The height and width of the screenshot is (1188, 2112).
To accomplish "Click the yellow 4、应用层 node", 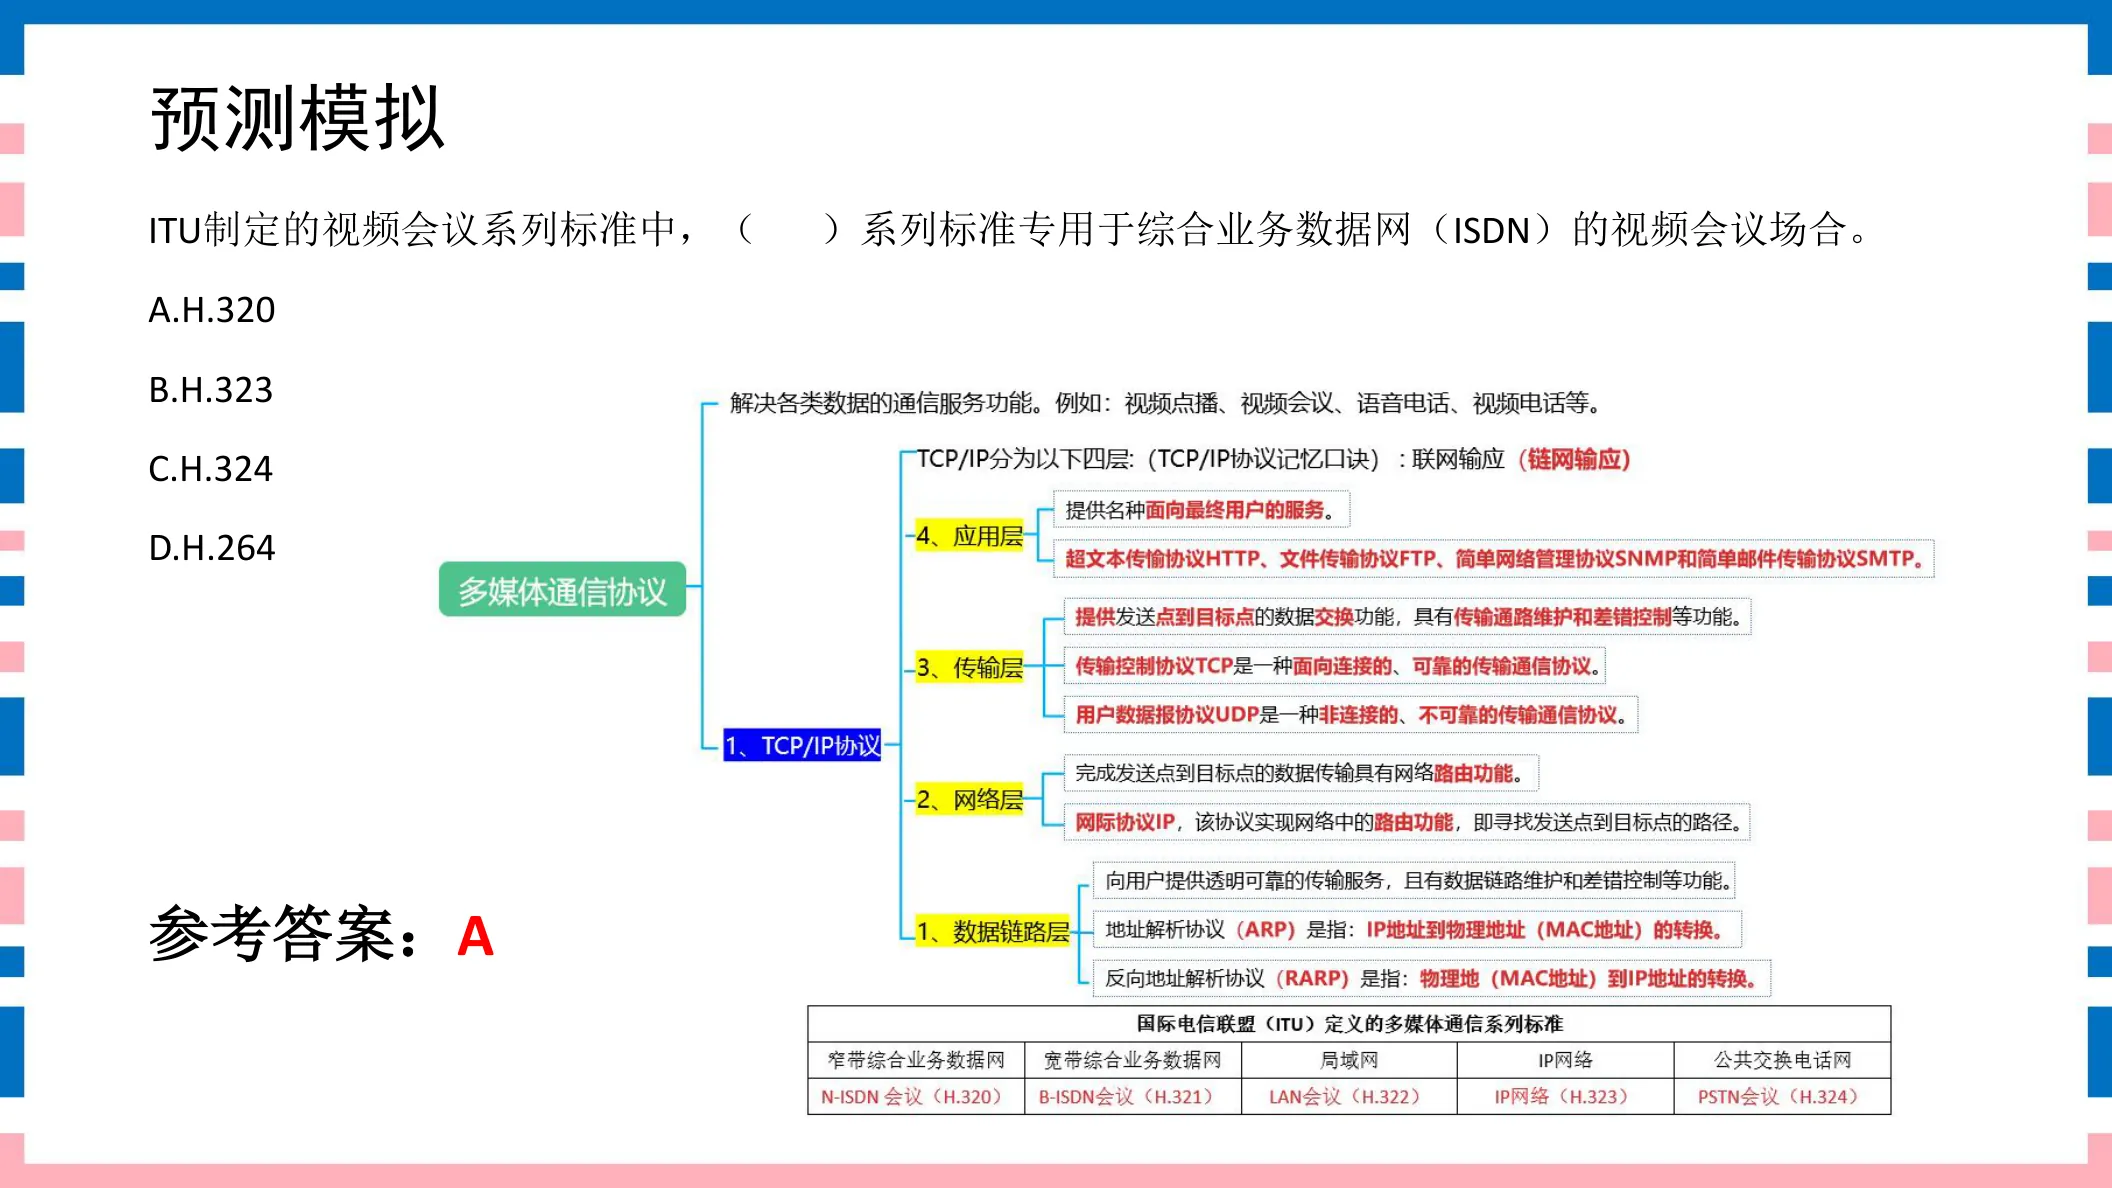I will tap(969, 536).
